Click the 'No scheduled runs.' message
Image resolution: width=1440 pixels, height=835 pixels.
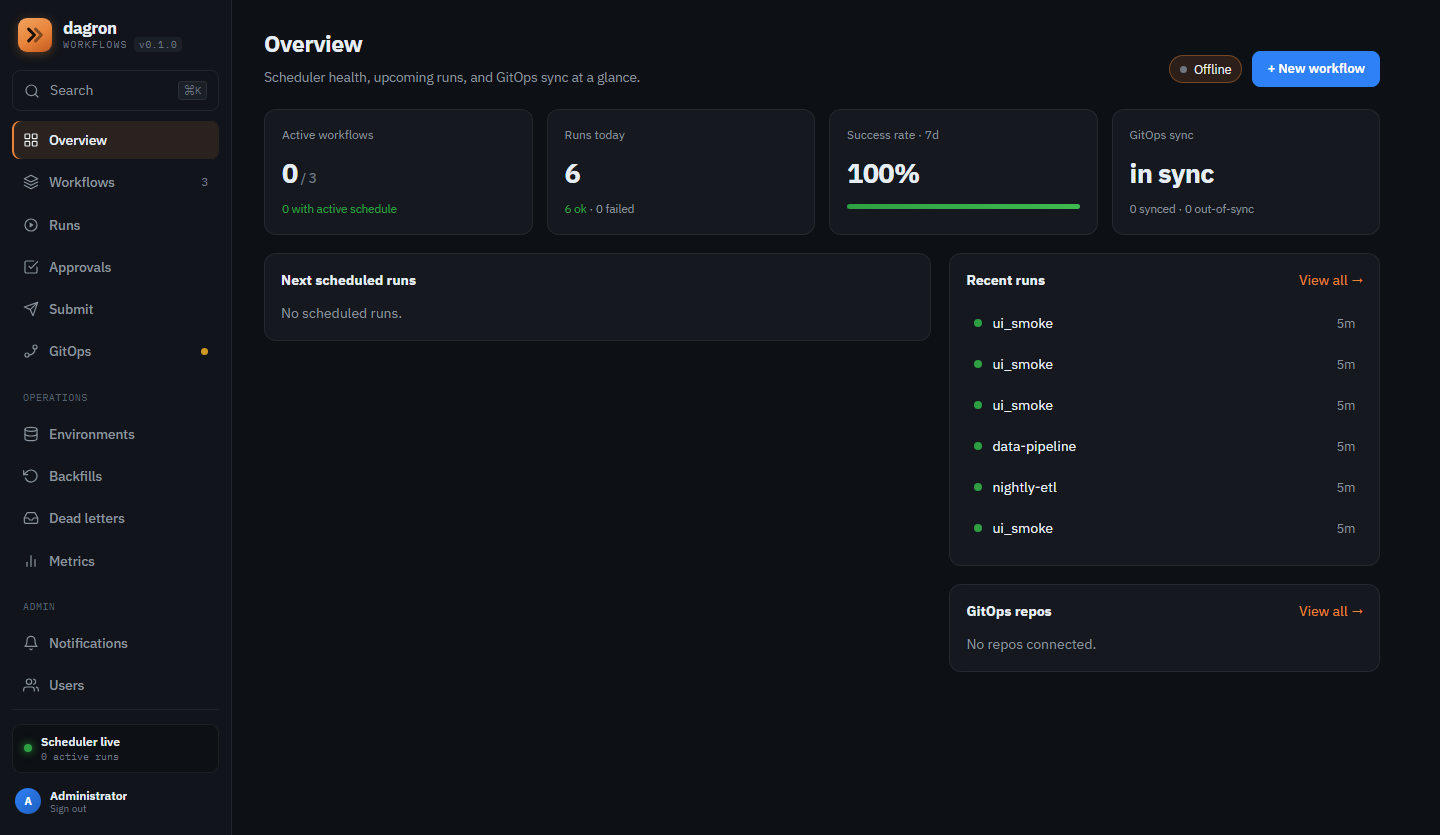coord(341,313)
